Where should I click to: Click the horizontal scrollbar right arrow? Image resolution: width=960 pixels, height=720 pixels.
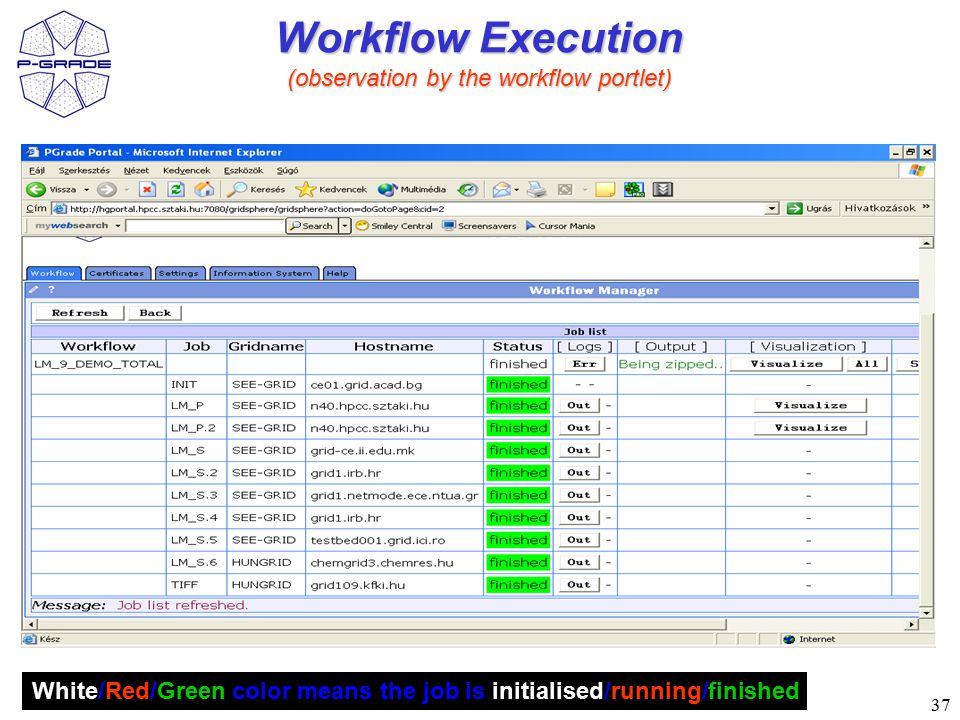[912, 624]
